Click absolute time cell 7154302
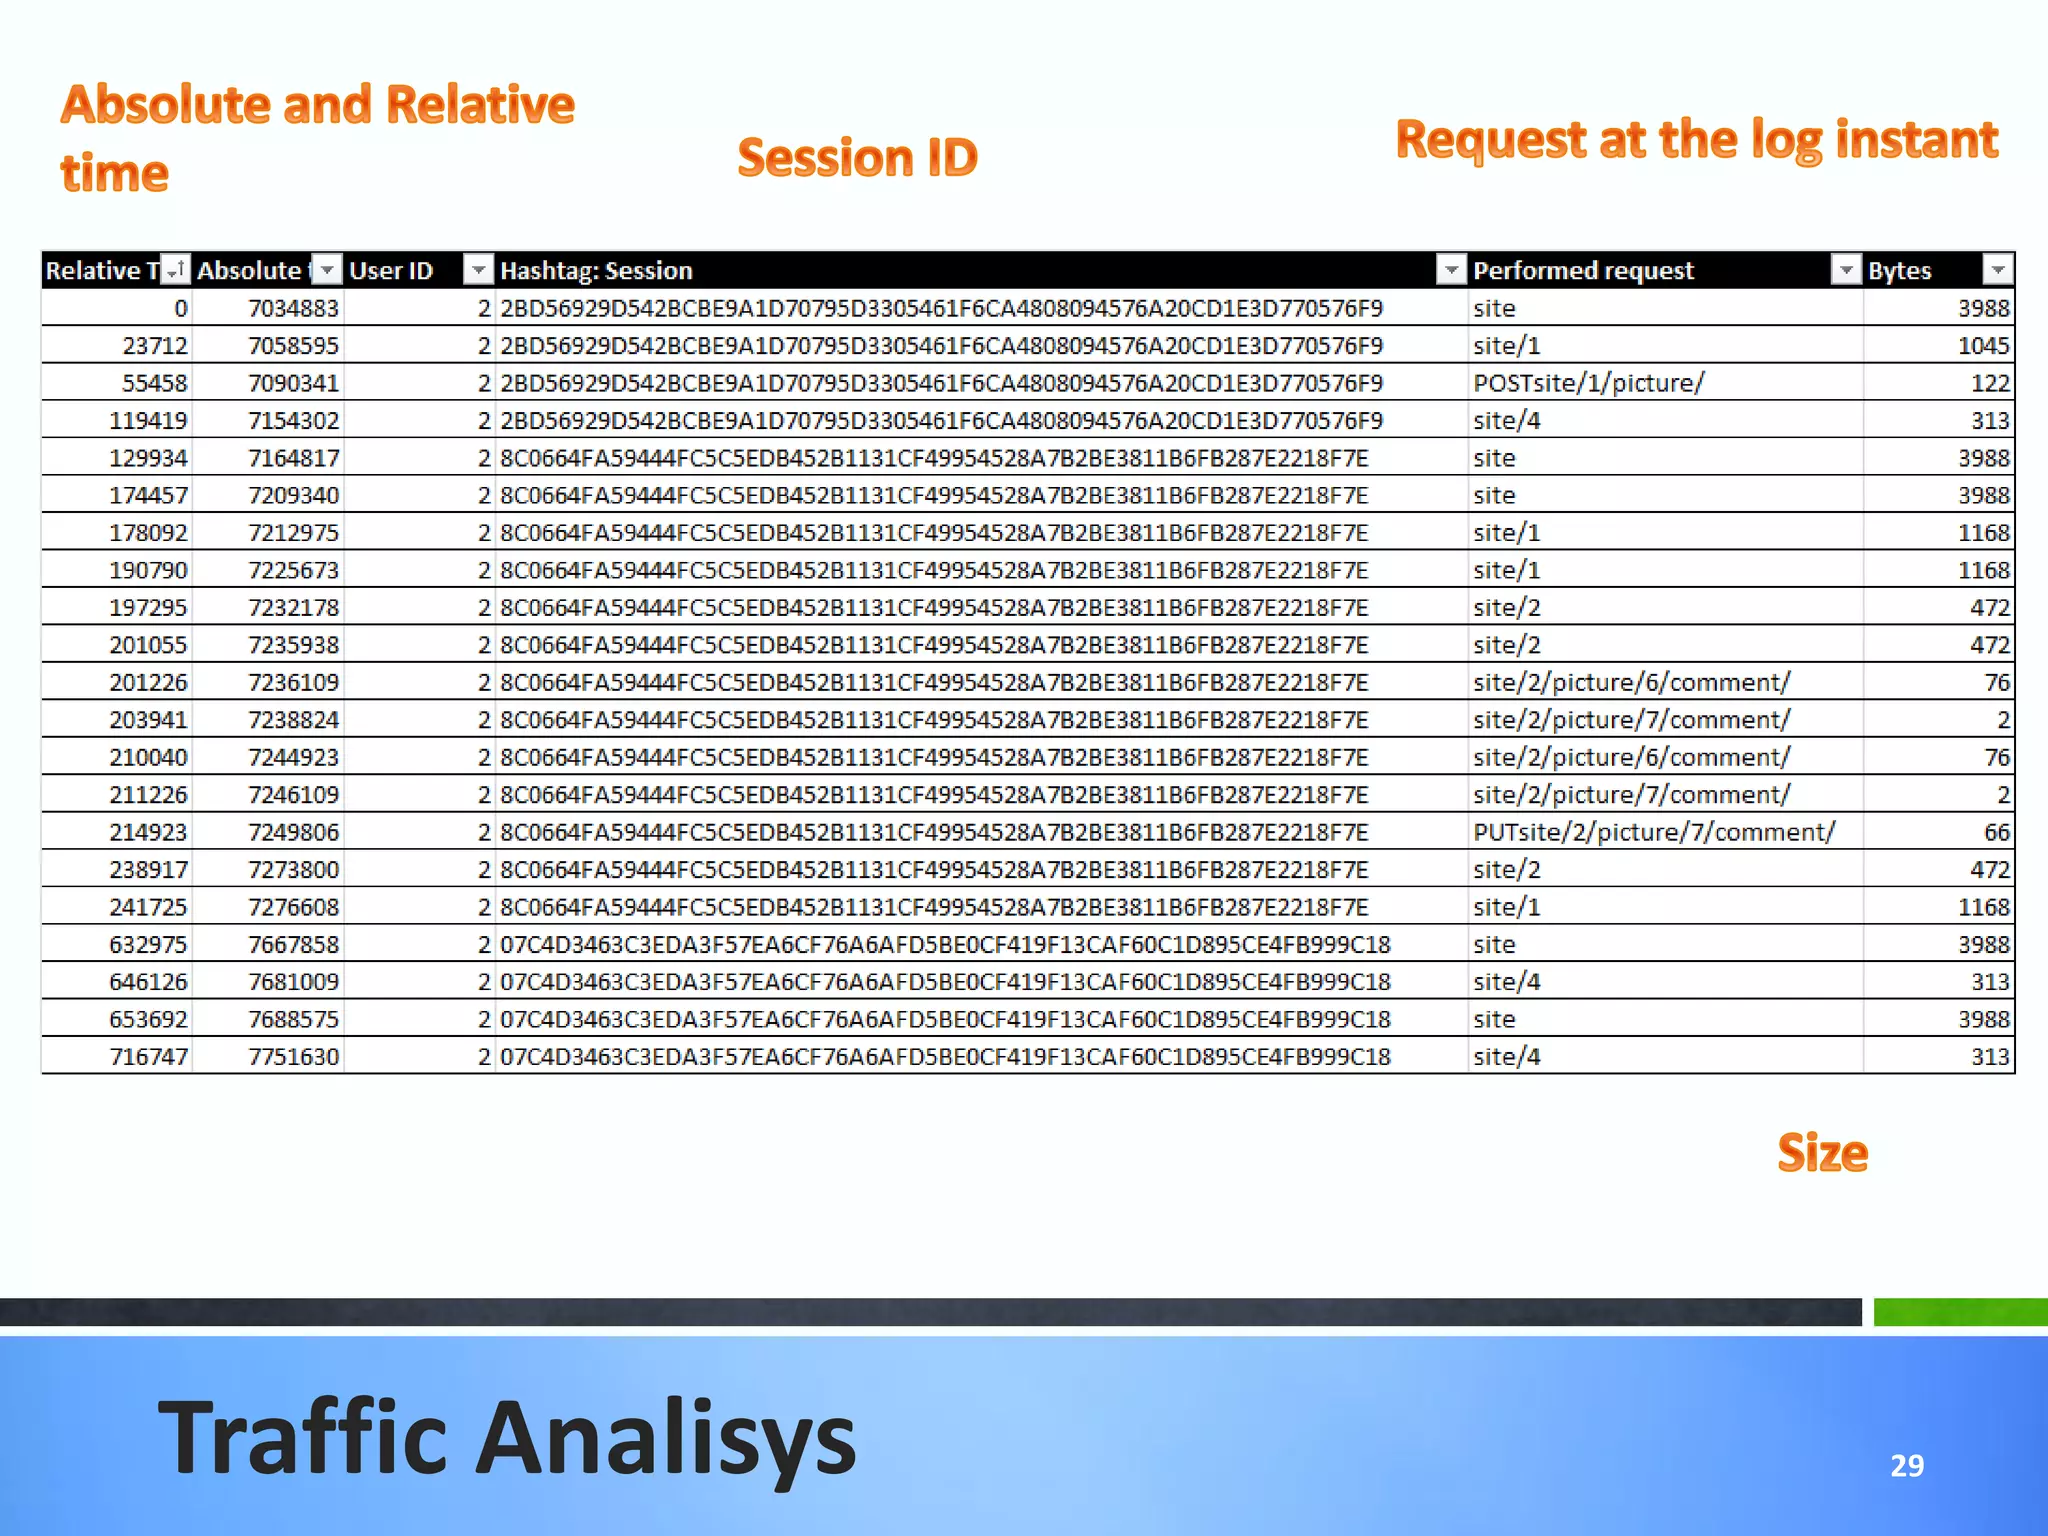 click(x=268, y=420)
